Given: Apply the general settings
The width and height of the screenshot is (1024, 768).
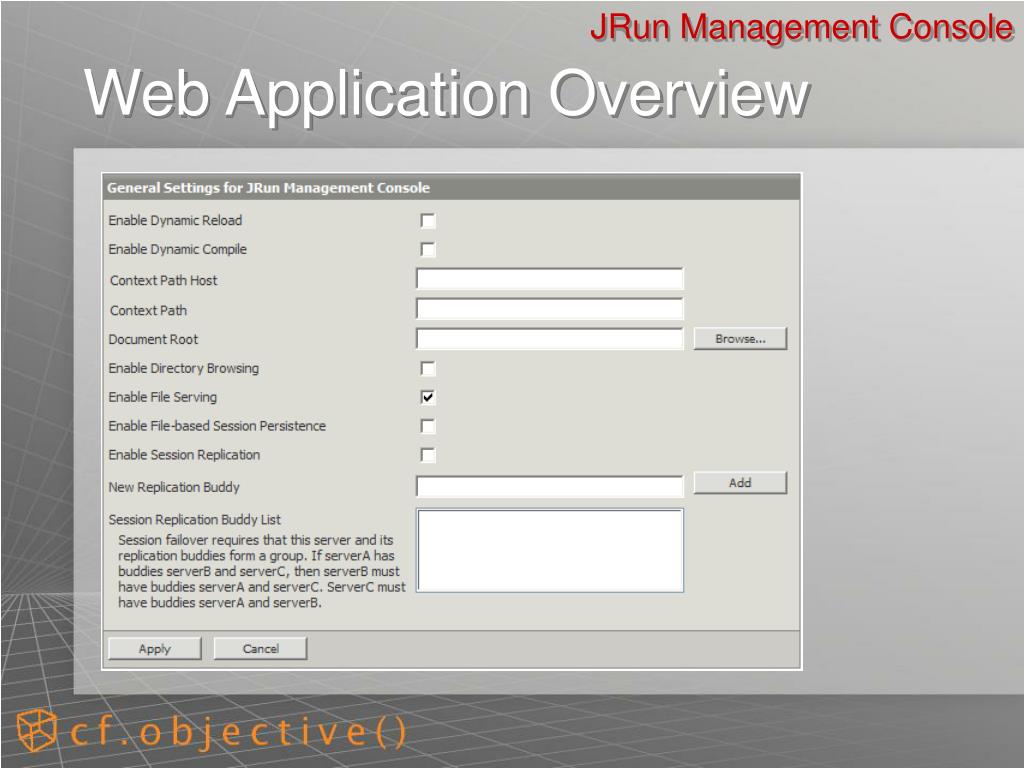Looking at the screenshot, I should pyautogui.click(x=155, y=648).
